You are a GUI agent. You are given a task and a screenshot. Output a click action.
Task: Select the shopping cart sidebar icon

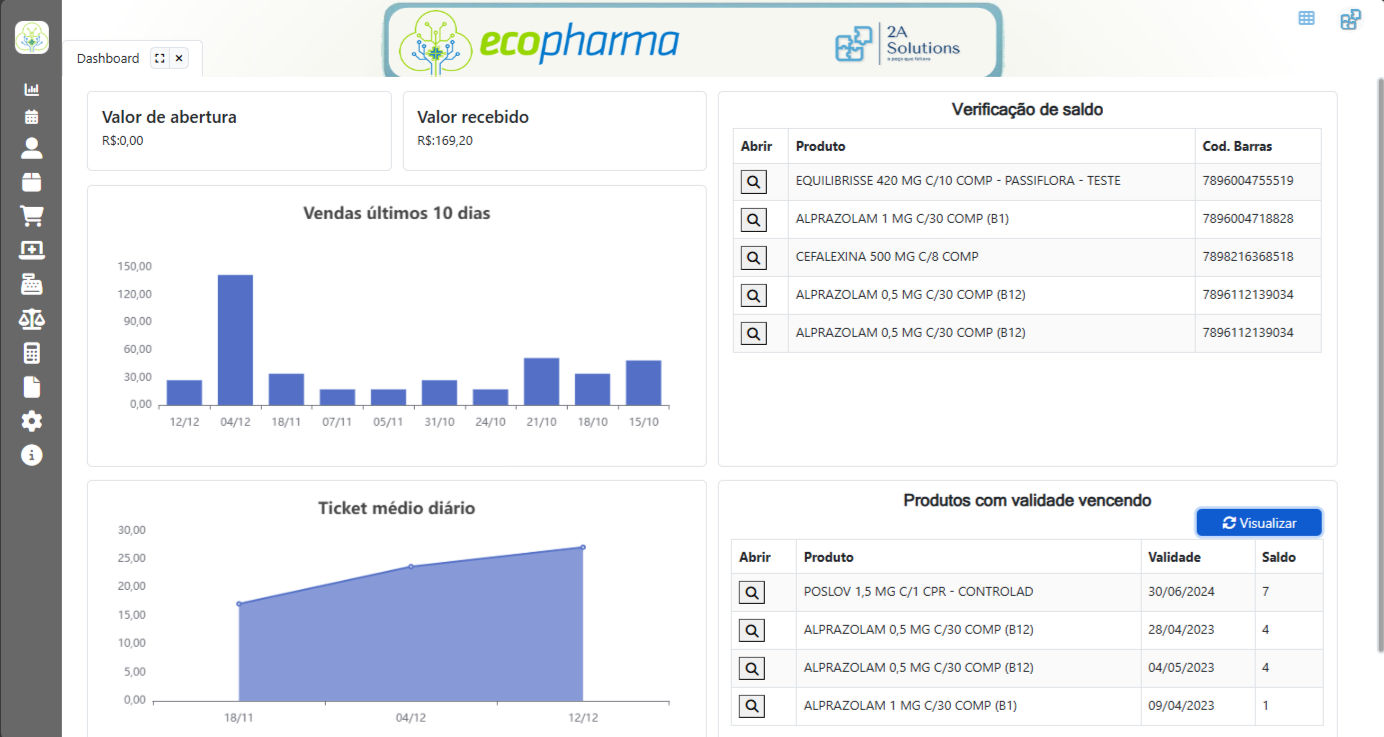coord(32,216)
